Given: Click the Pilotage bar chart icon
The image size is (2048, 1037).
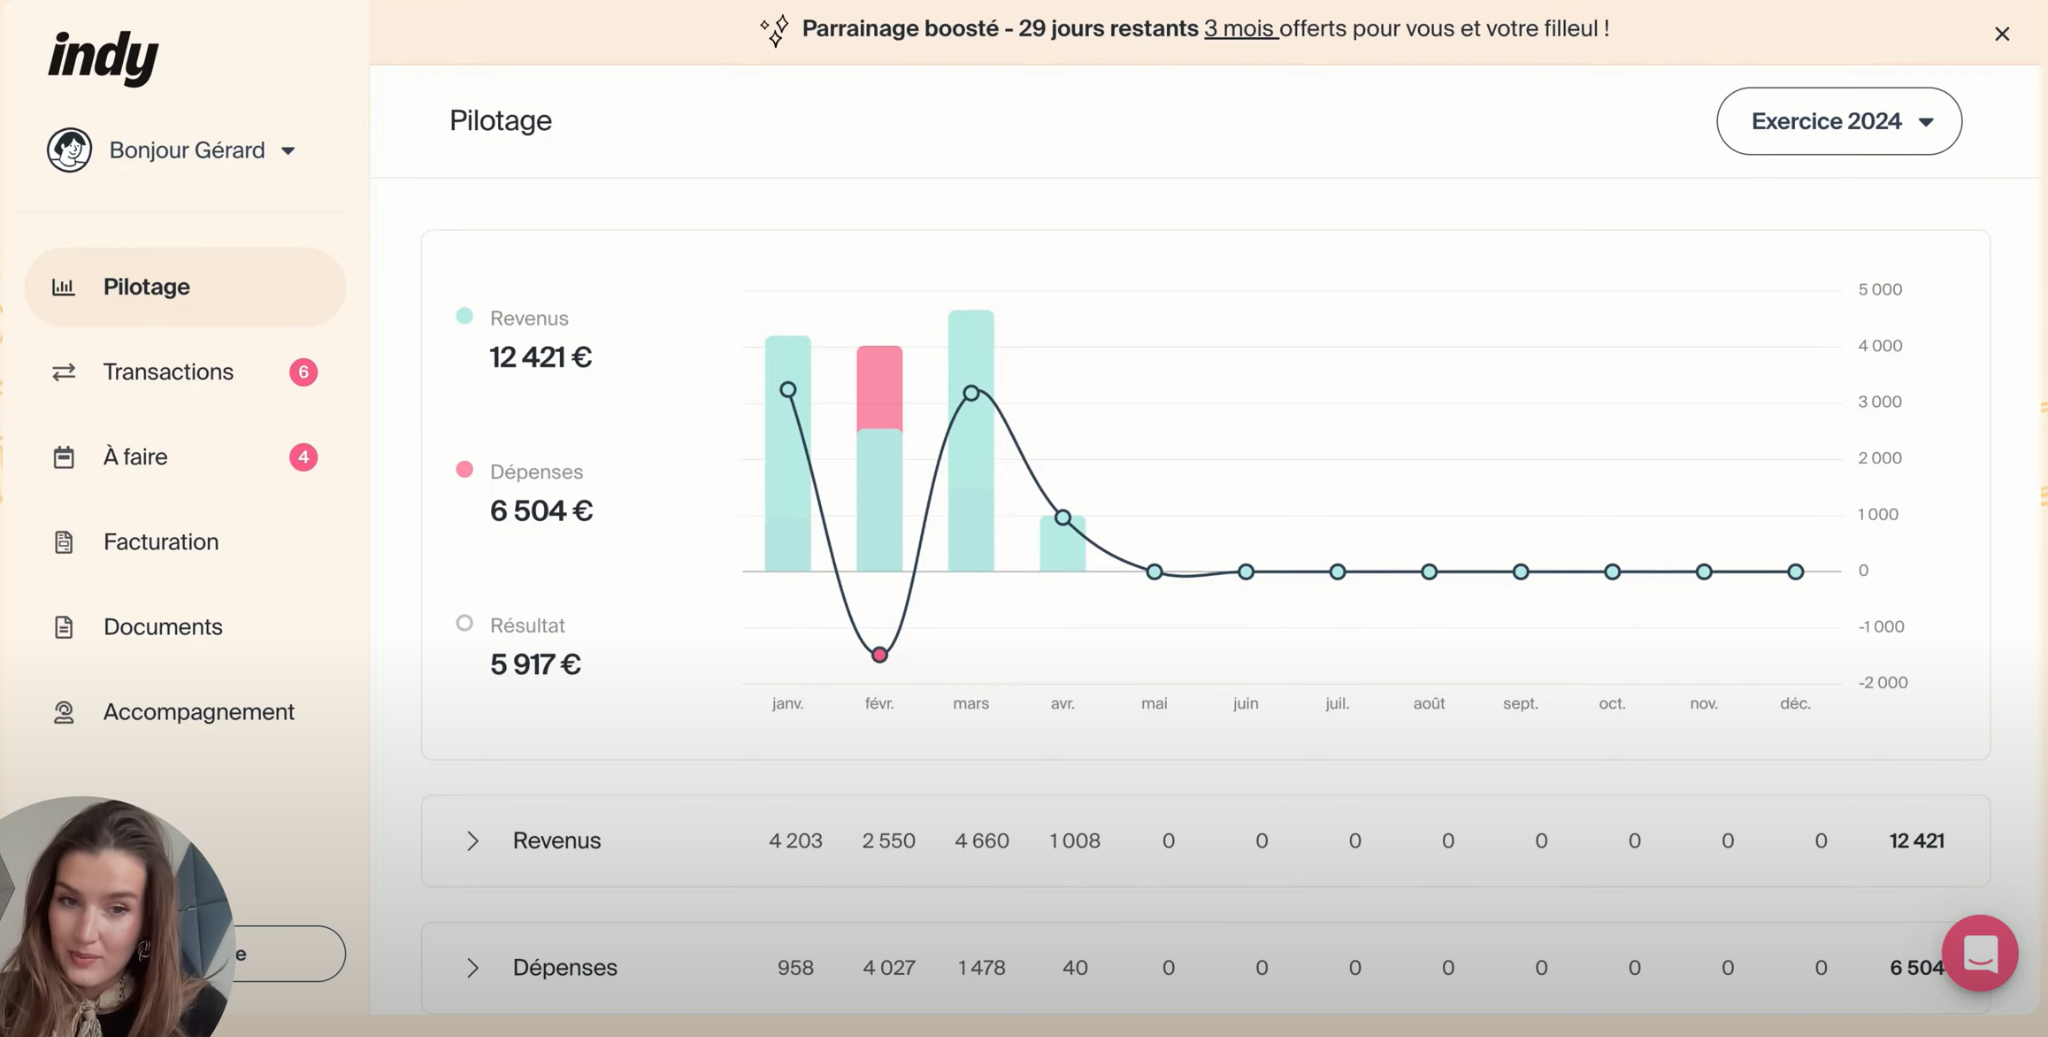Looking at the screenshot, I should click(63, 287).
